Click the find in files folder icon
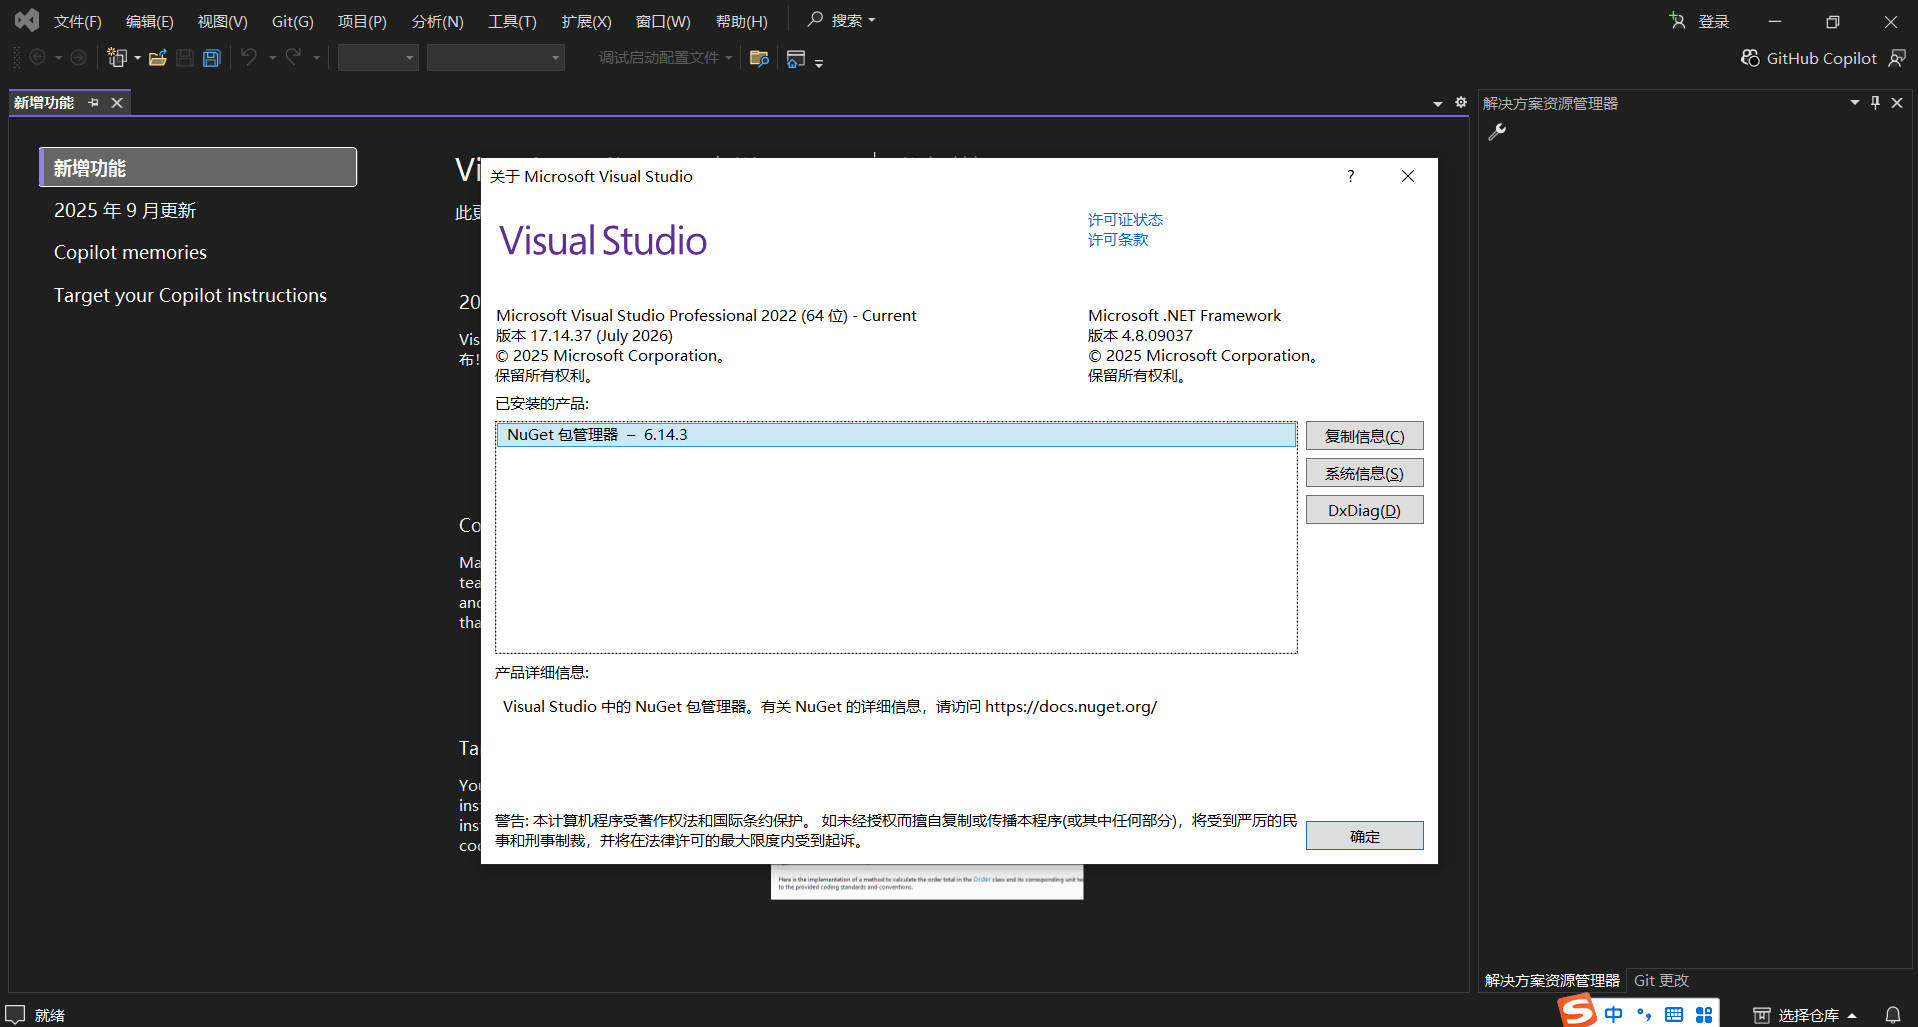 tap(759, 58)
